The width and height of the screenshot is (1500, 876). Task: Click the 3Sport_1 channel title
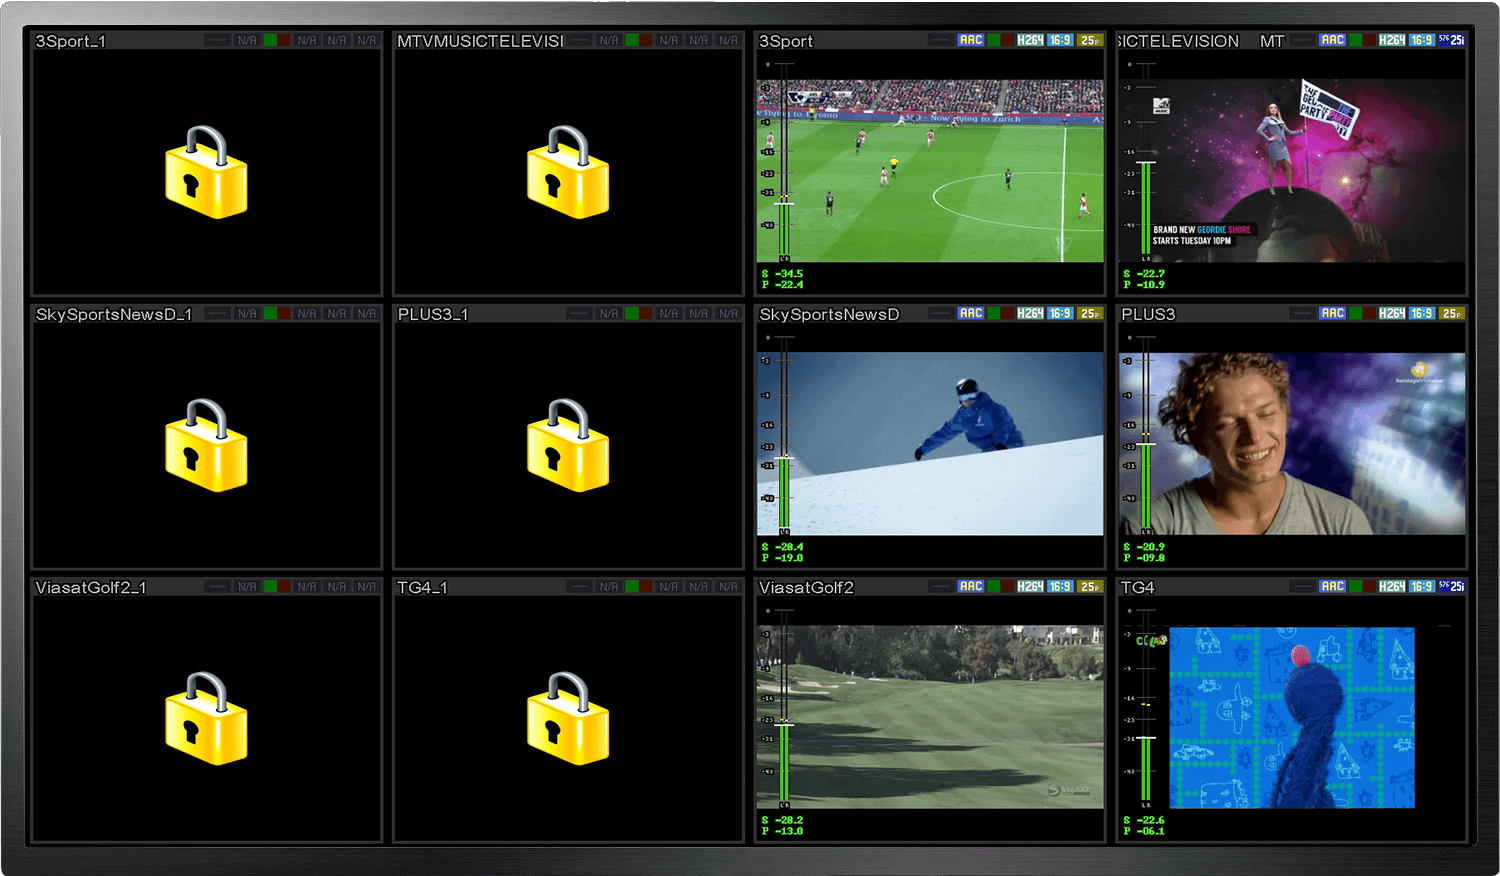[70, 41]
